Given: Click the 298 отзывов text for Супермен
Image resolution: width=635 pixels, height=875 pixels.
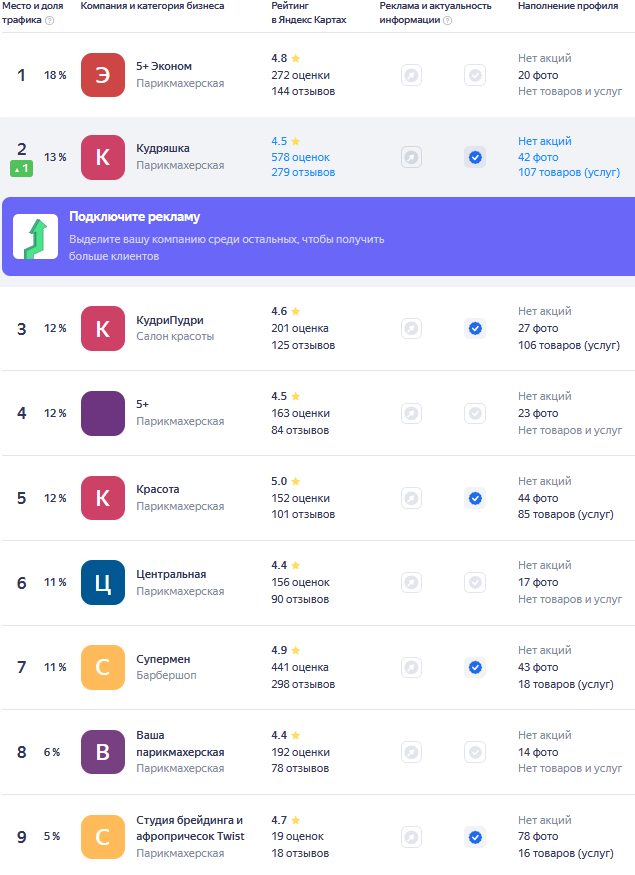Looking at the screenshot, I should point(303,684).
